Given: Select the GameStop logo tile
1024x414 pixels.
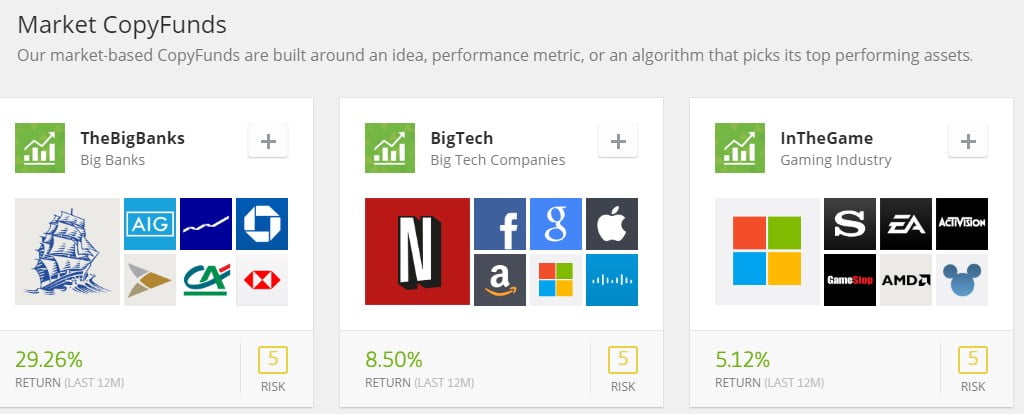Looking at the screenshot, I should (x=850, y=279).
